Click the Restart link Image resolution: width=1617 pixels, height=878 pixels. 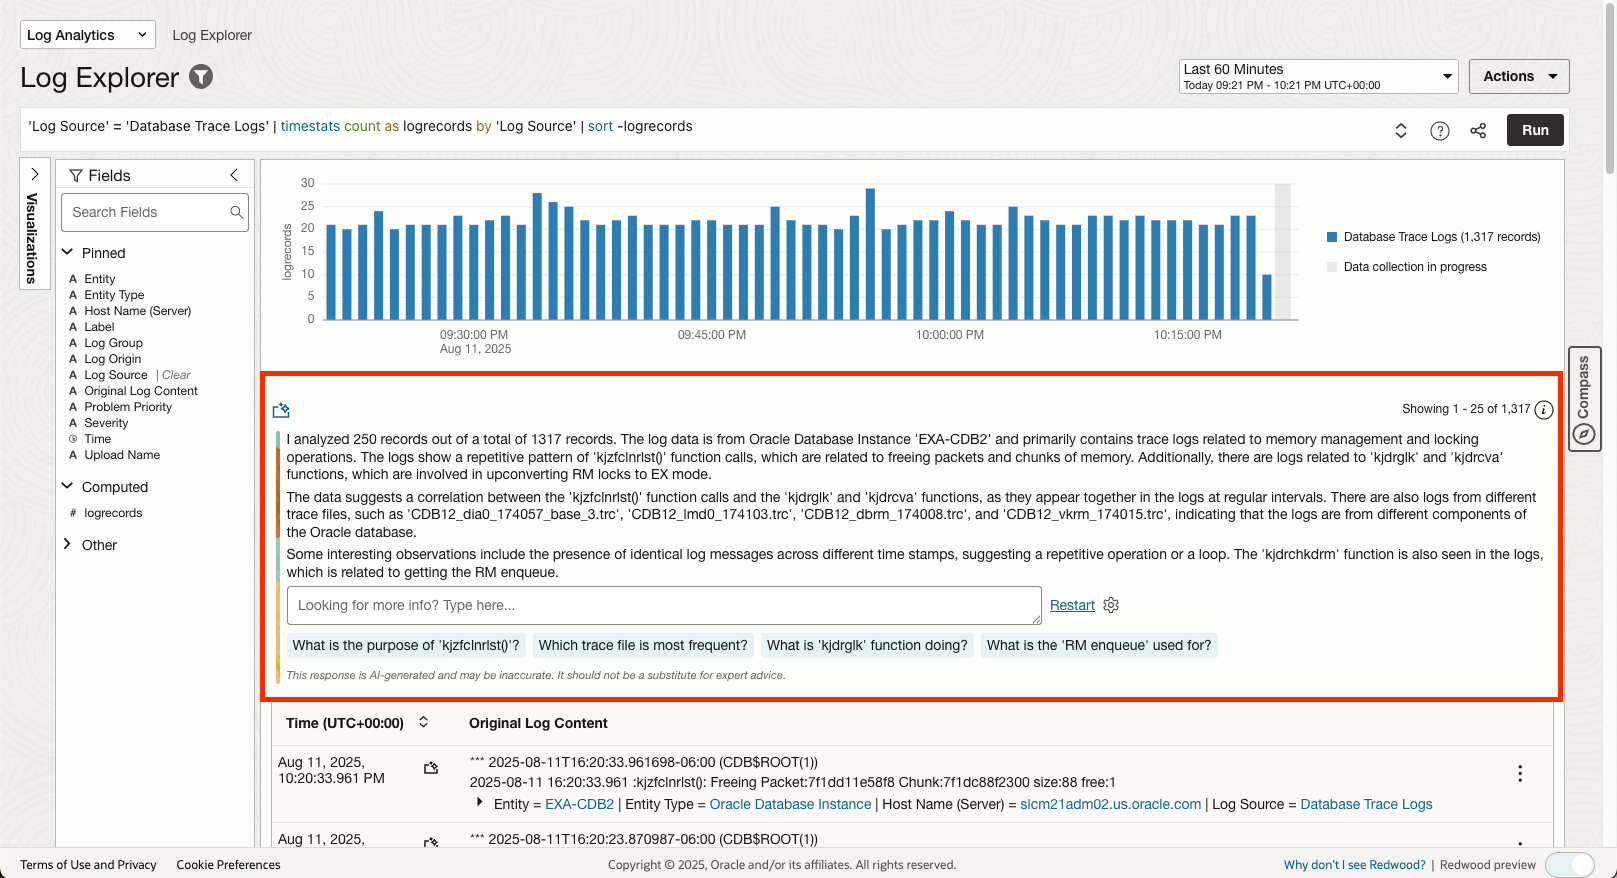(x=1072, y=605)
